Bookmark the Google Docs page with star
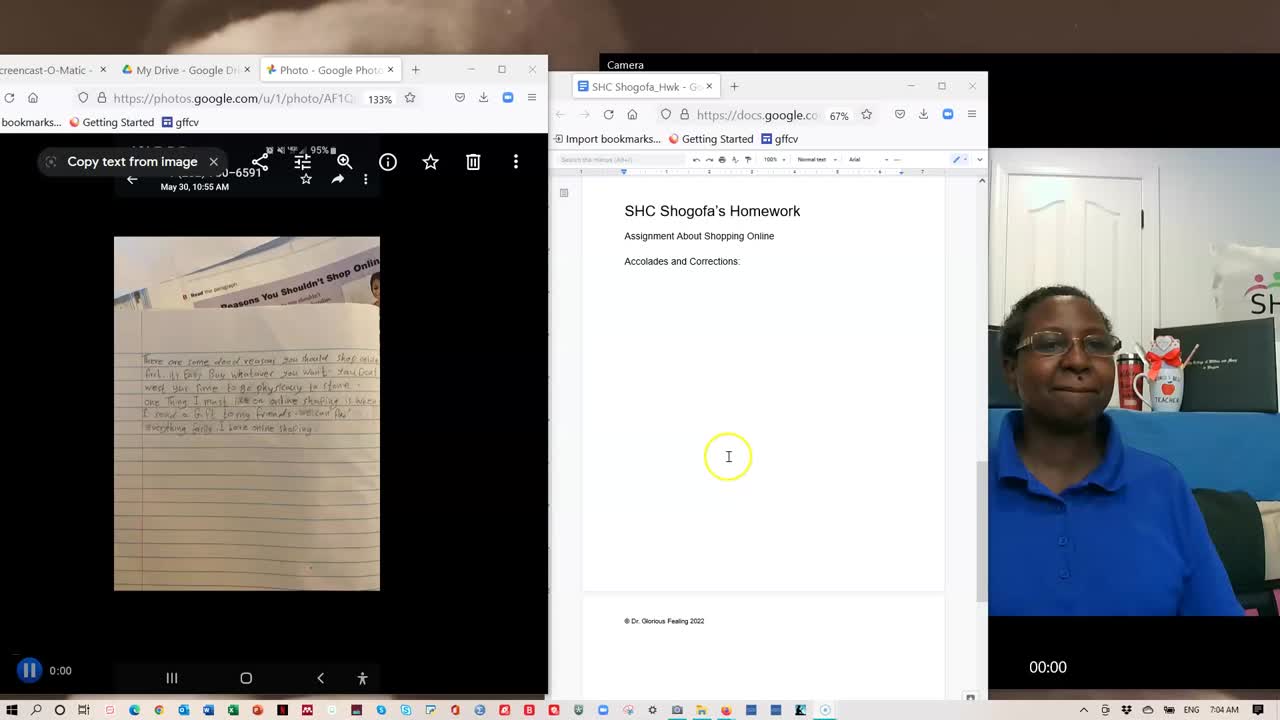The width and height of the screenshot is (1280, 720). [866, 115]
